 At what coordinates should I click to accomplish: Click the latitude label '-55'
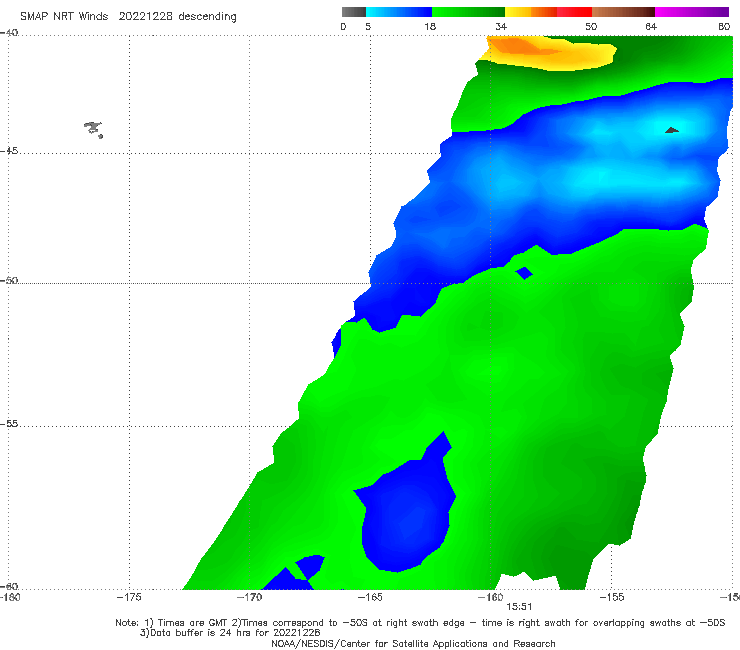point(9,424)
